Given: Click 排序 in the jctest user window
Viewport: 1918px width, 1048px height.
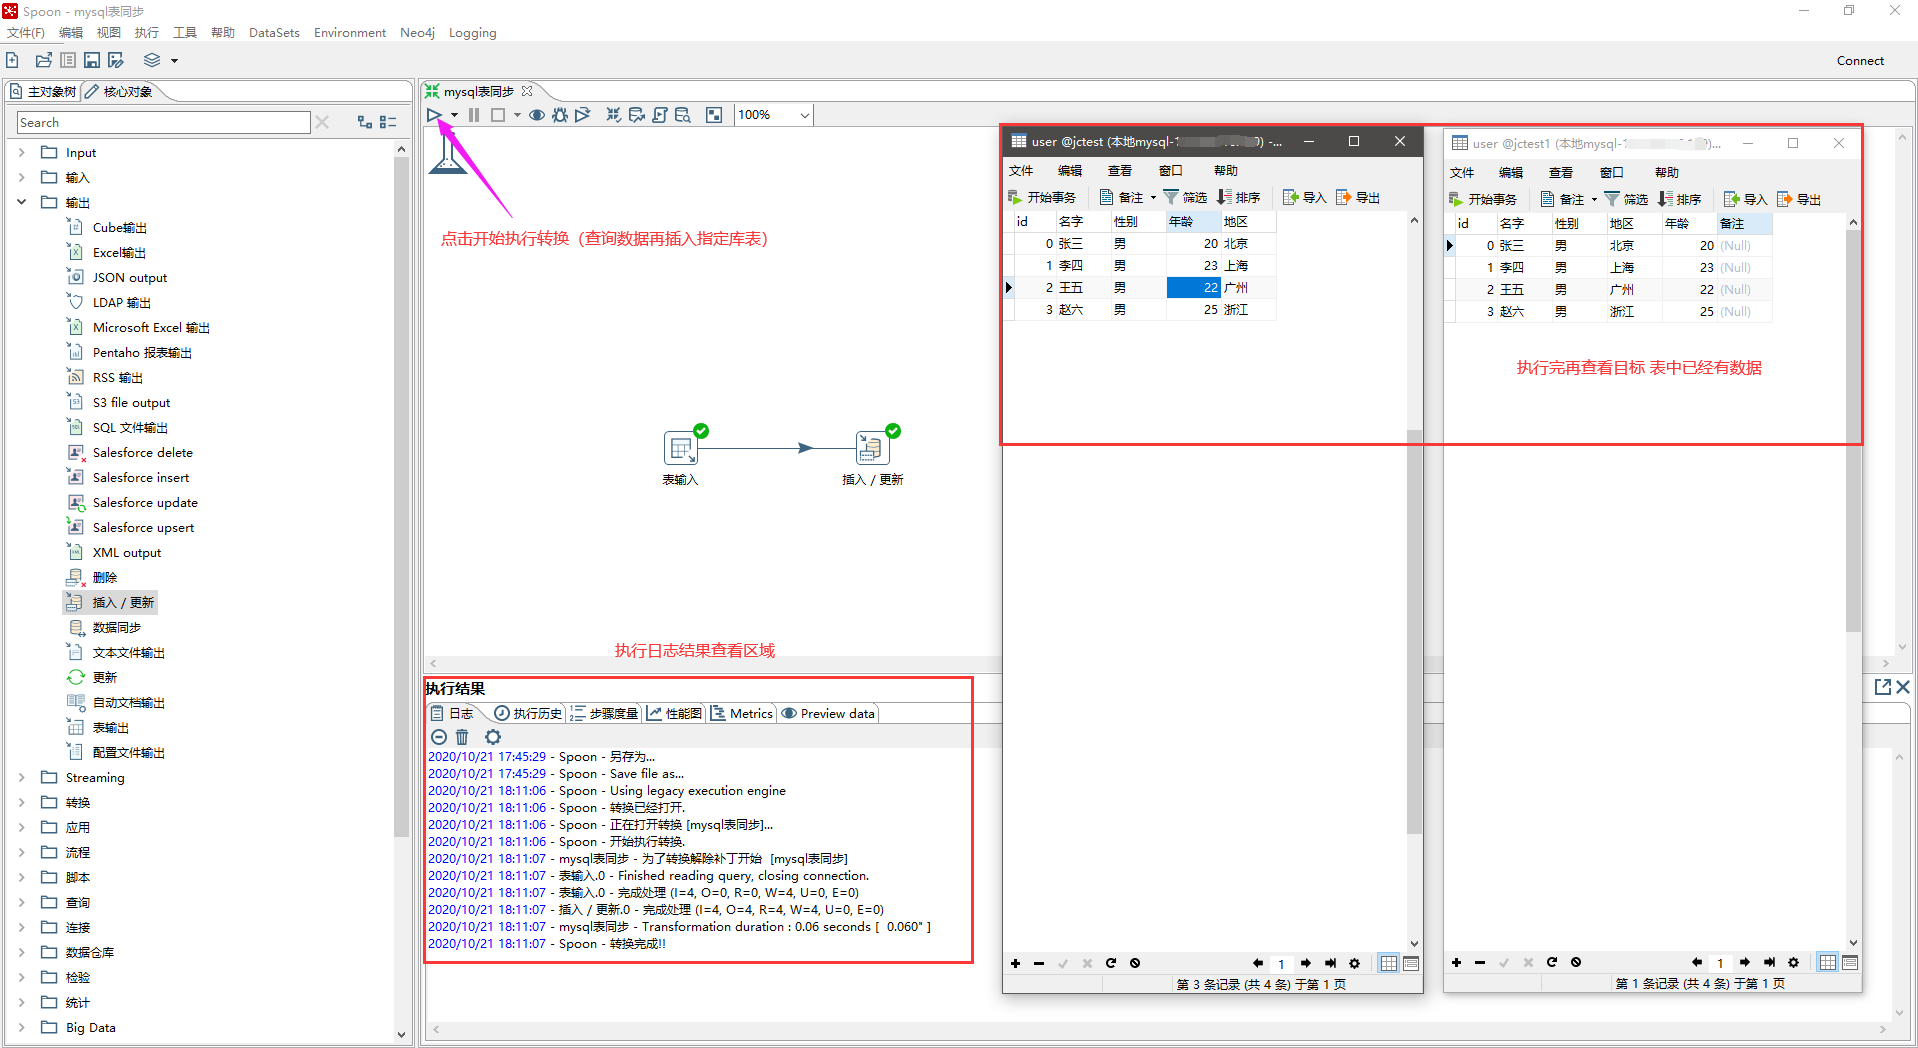Looking at the screenshot, I should coord(1238,197).
